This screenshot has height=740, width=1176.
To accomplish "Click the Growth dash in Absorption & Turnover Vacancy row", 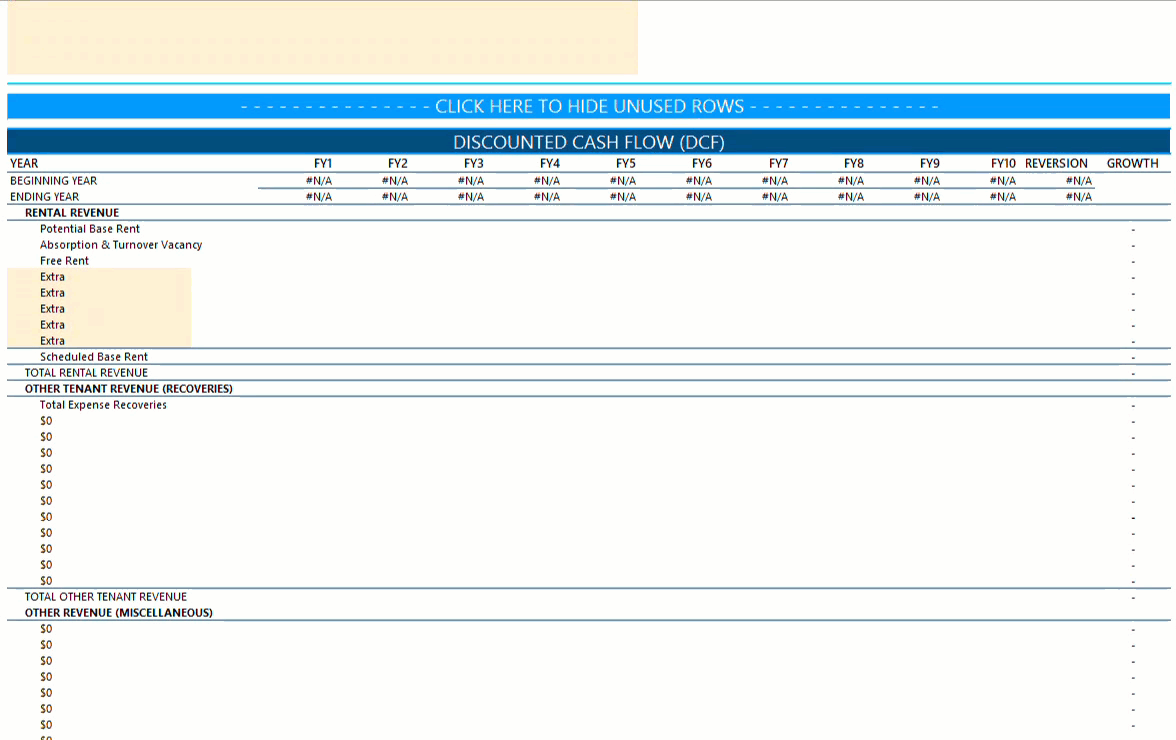I will pyautogui.click(x=1133, y=246).
